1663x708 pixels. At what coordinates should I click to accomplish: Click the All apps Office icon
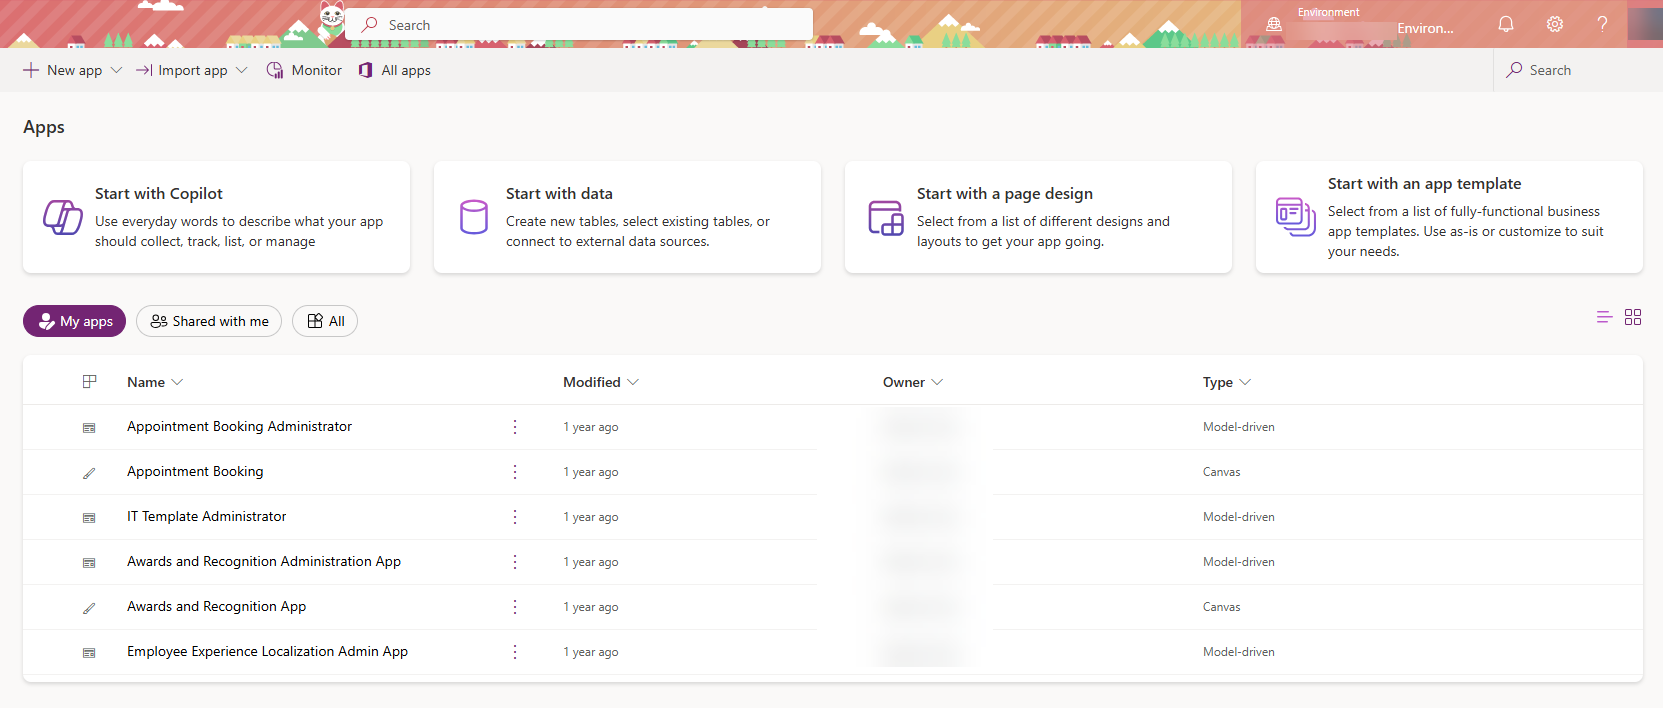365,70
